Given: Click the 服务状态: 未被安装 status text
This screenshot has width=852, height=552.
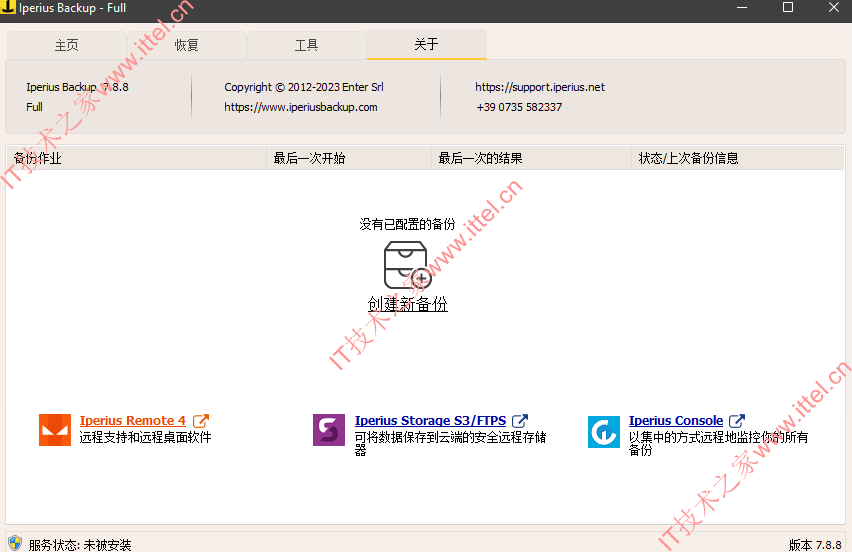Looking at the screenshot, I should coord(80,545).
